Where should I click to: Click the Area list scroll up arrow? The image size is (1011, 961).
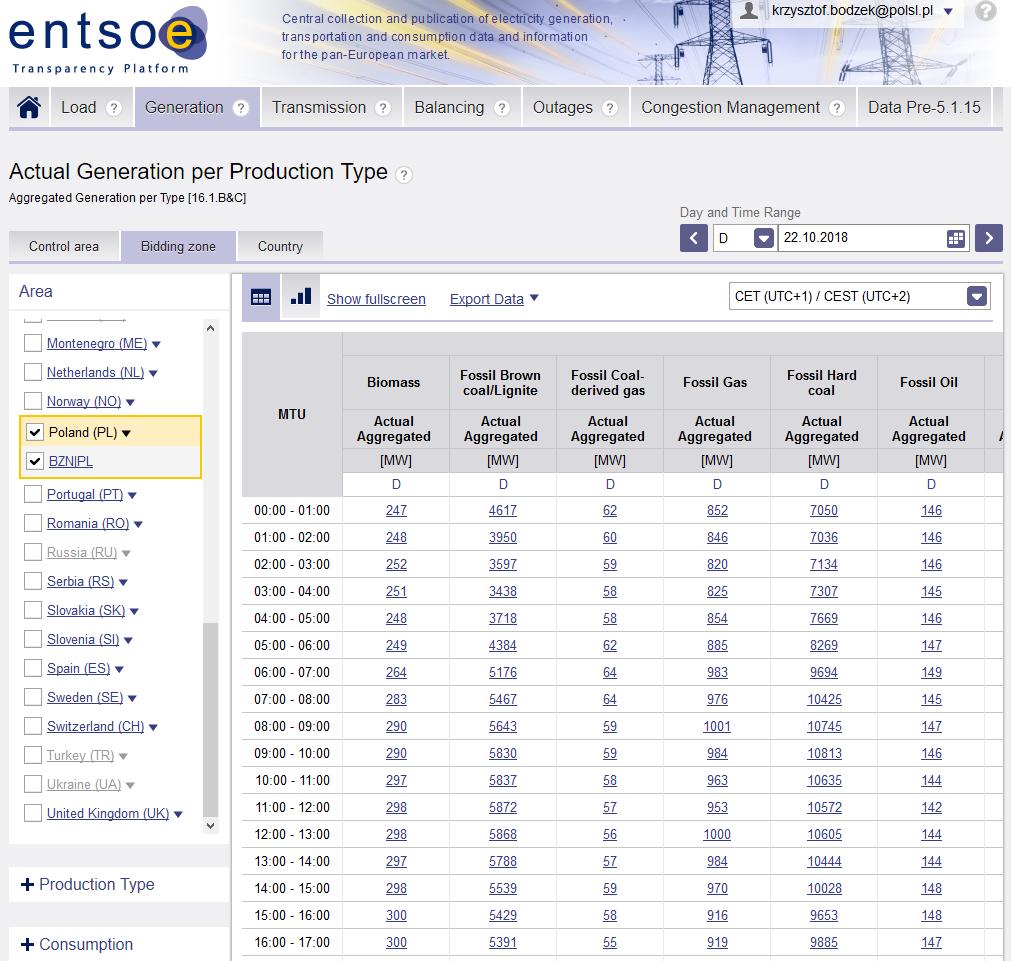pyautogui.click(x=210, y=328)
